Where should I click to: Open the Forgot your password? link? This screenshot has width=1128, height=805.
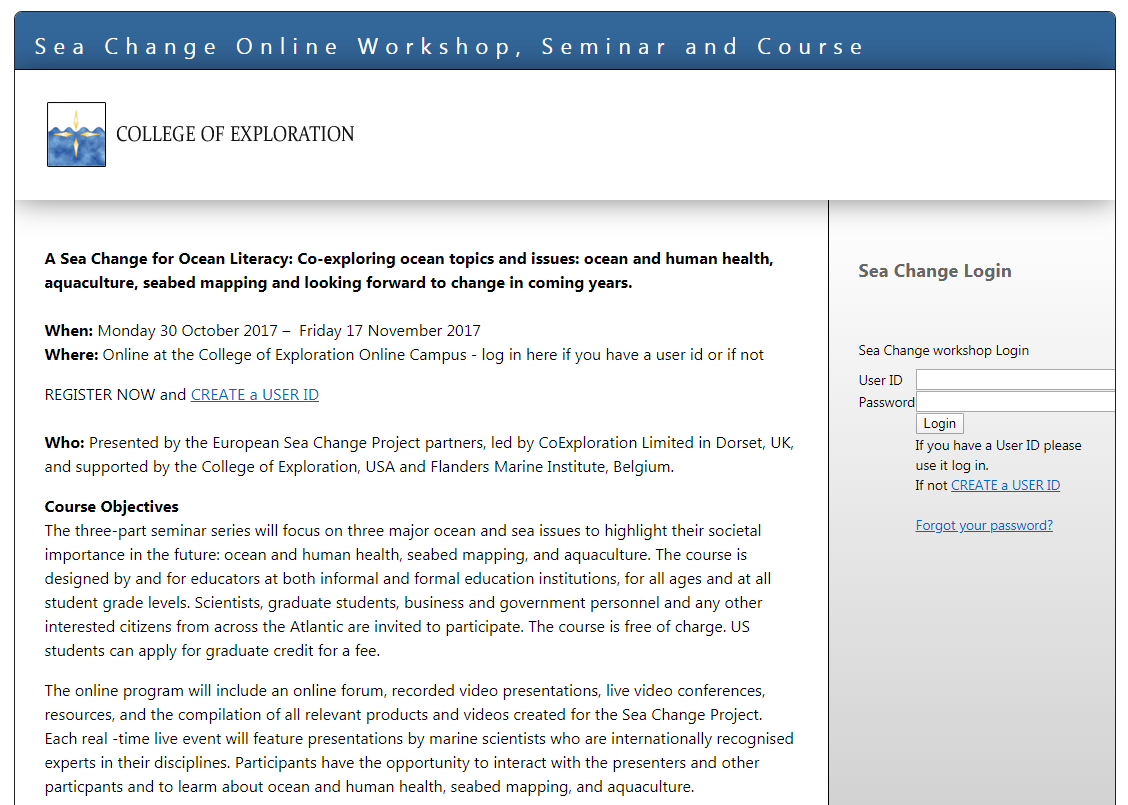click(983, 526)
